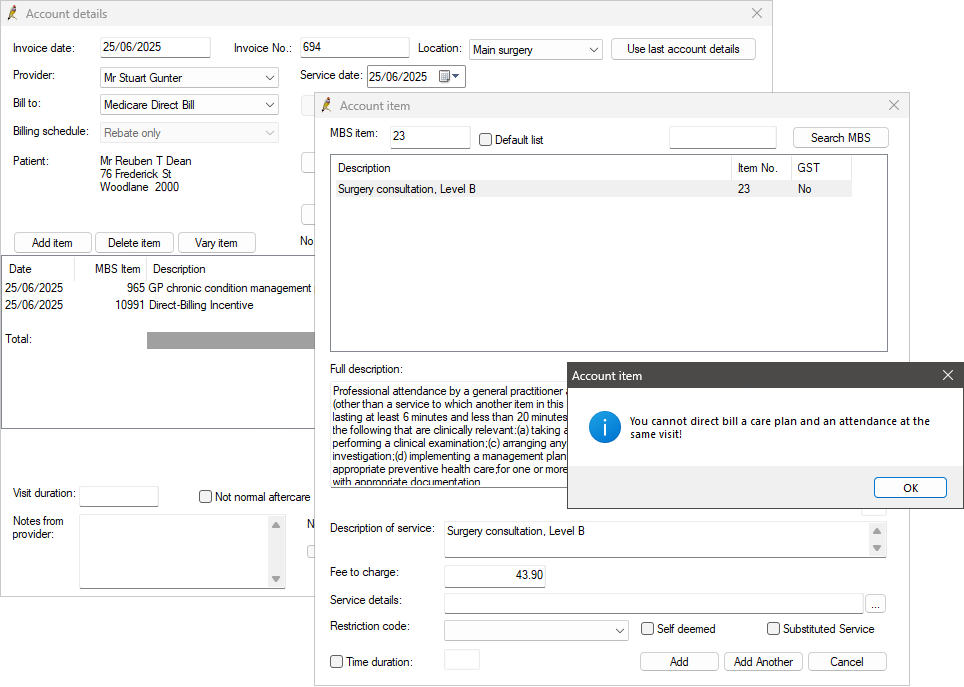The height and width of the screenshot is (687, 964).
Task: Click the Service details ellipsis button
Action: pos(875,603)
